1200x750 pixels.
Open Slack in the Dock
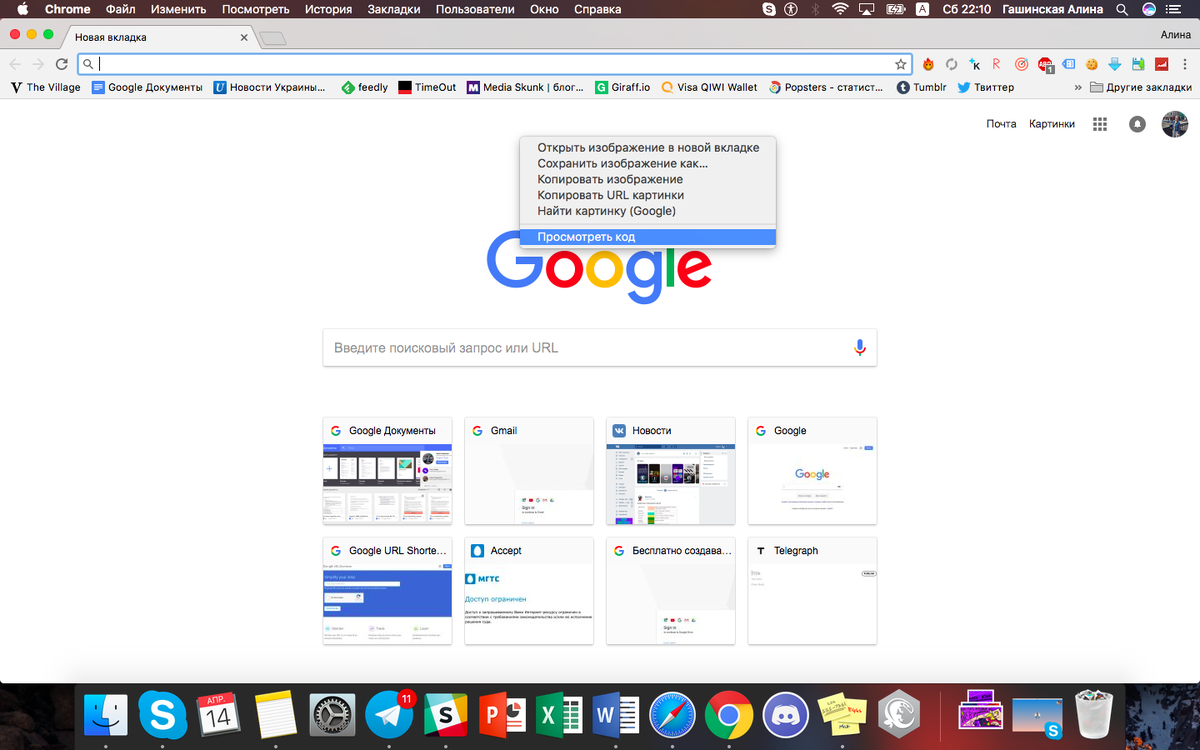click(447, 715)
